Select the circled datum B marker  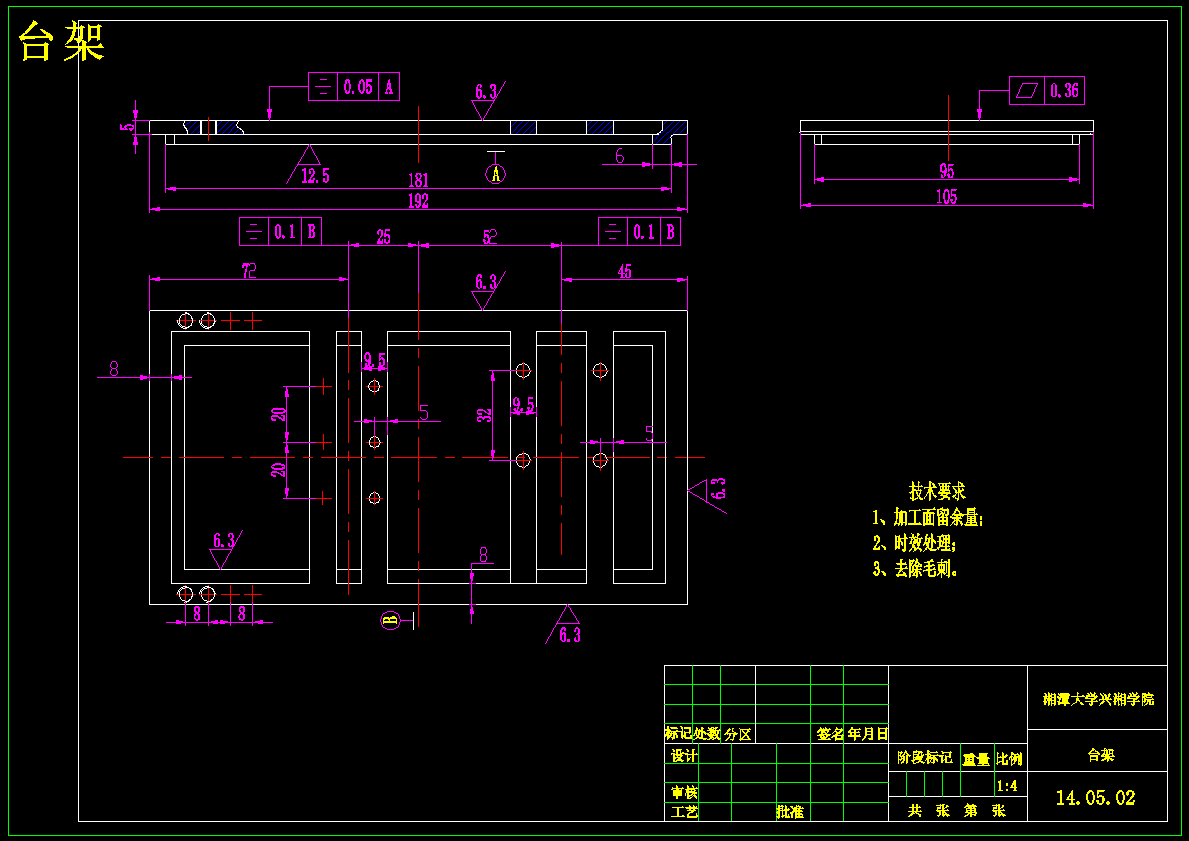click(x=390, y=620)
